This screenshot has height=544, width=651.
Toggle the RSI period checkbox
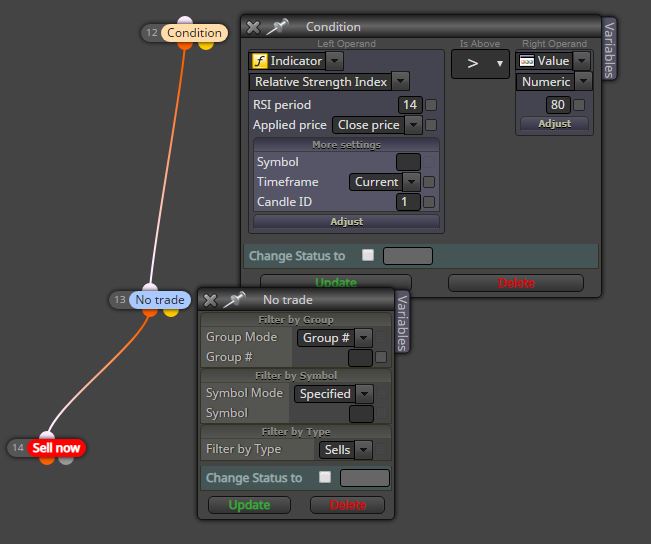(x=431, y=105)
